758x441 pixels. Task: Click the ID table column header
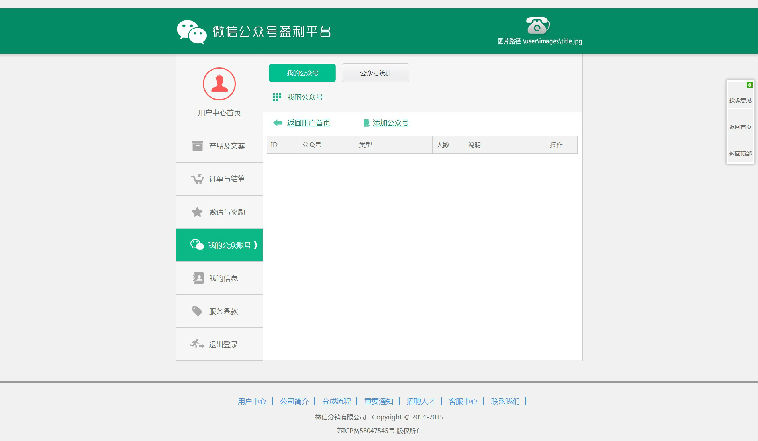[x=274, y=145]
